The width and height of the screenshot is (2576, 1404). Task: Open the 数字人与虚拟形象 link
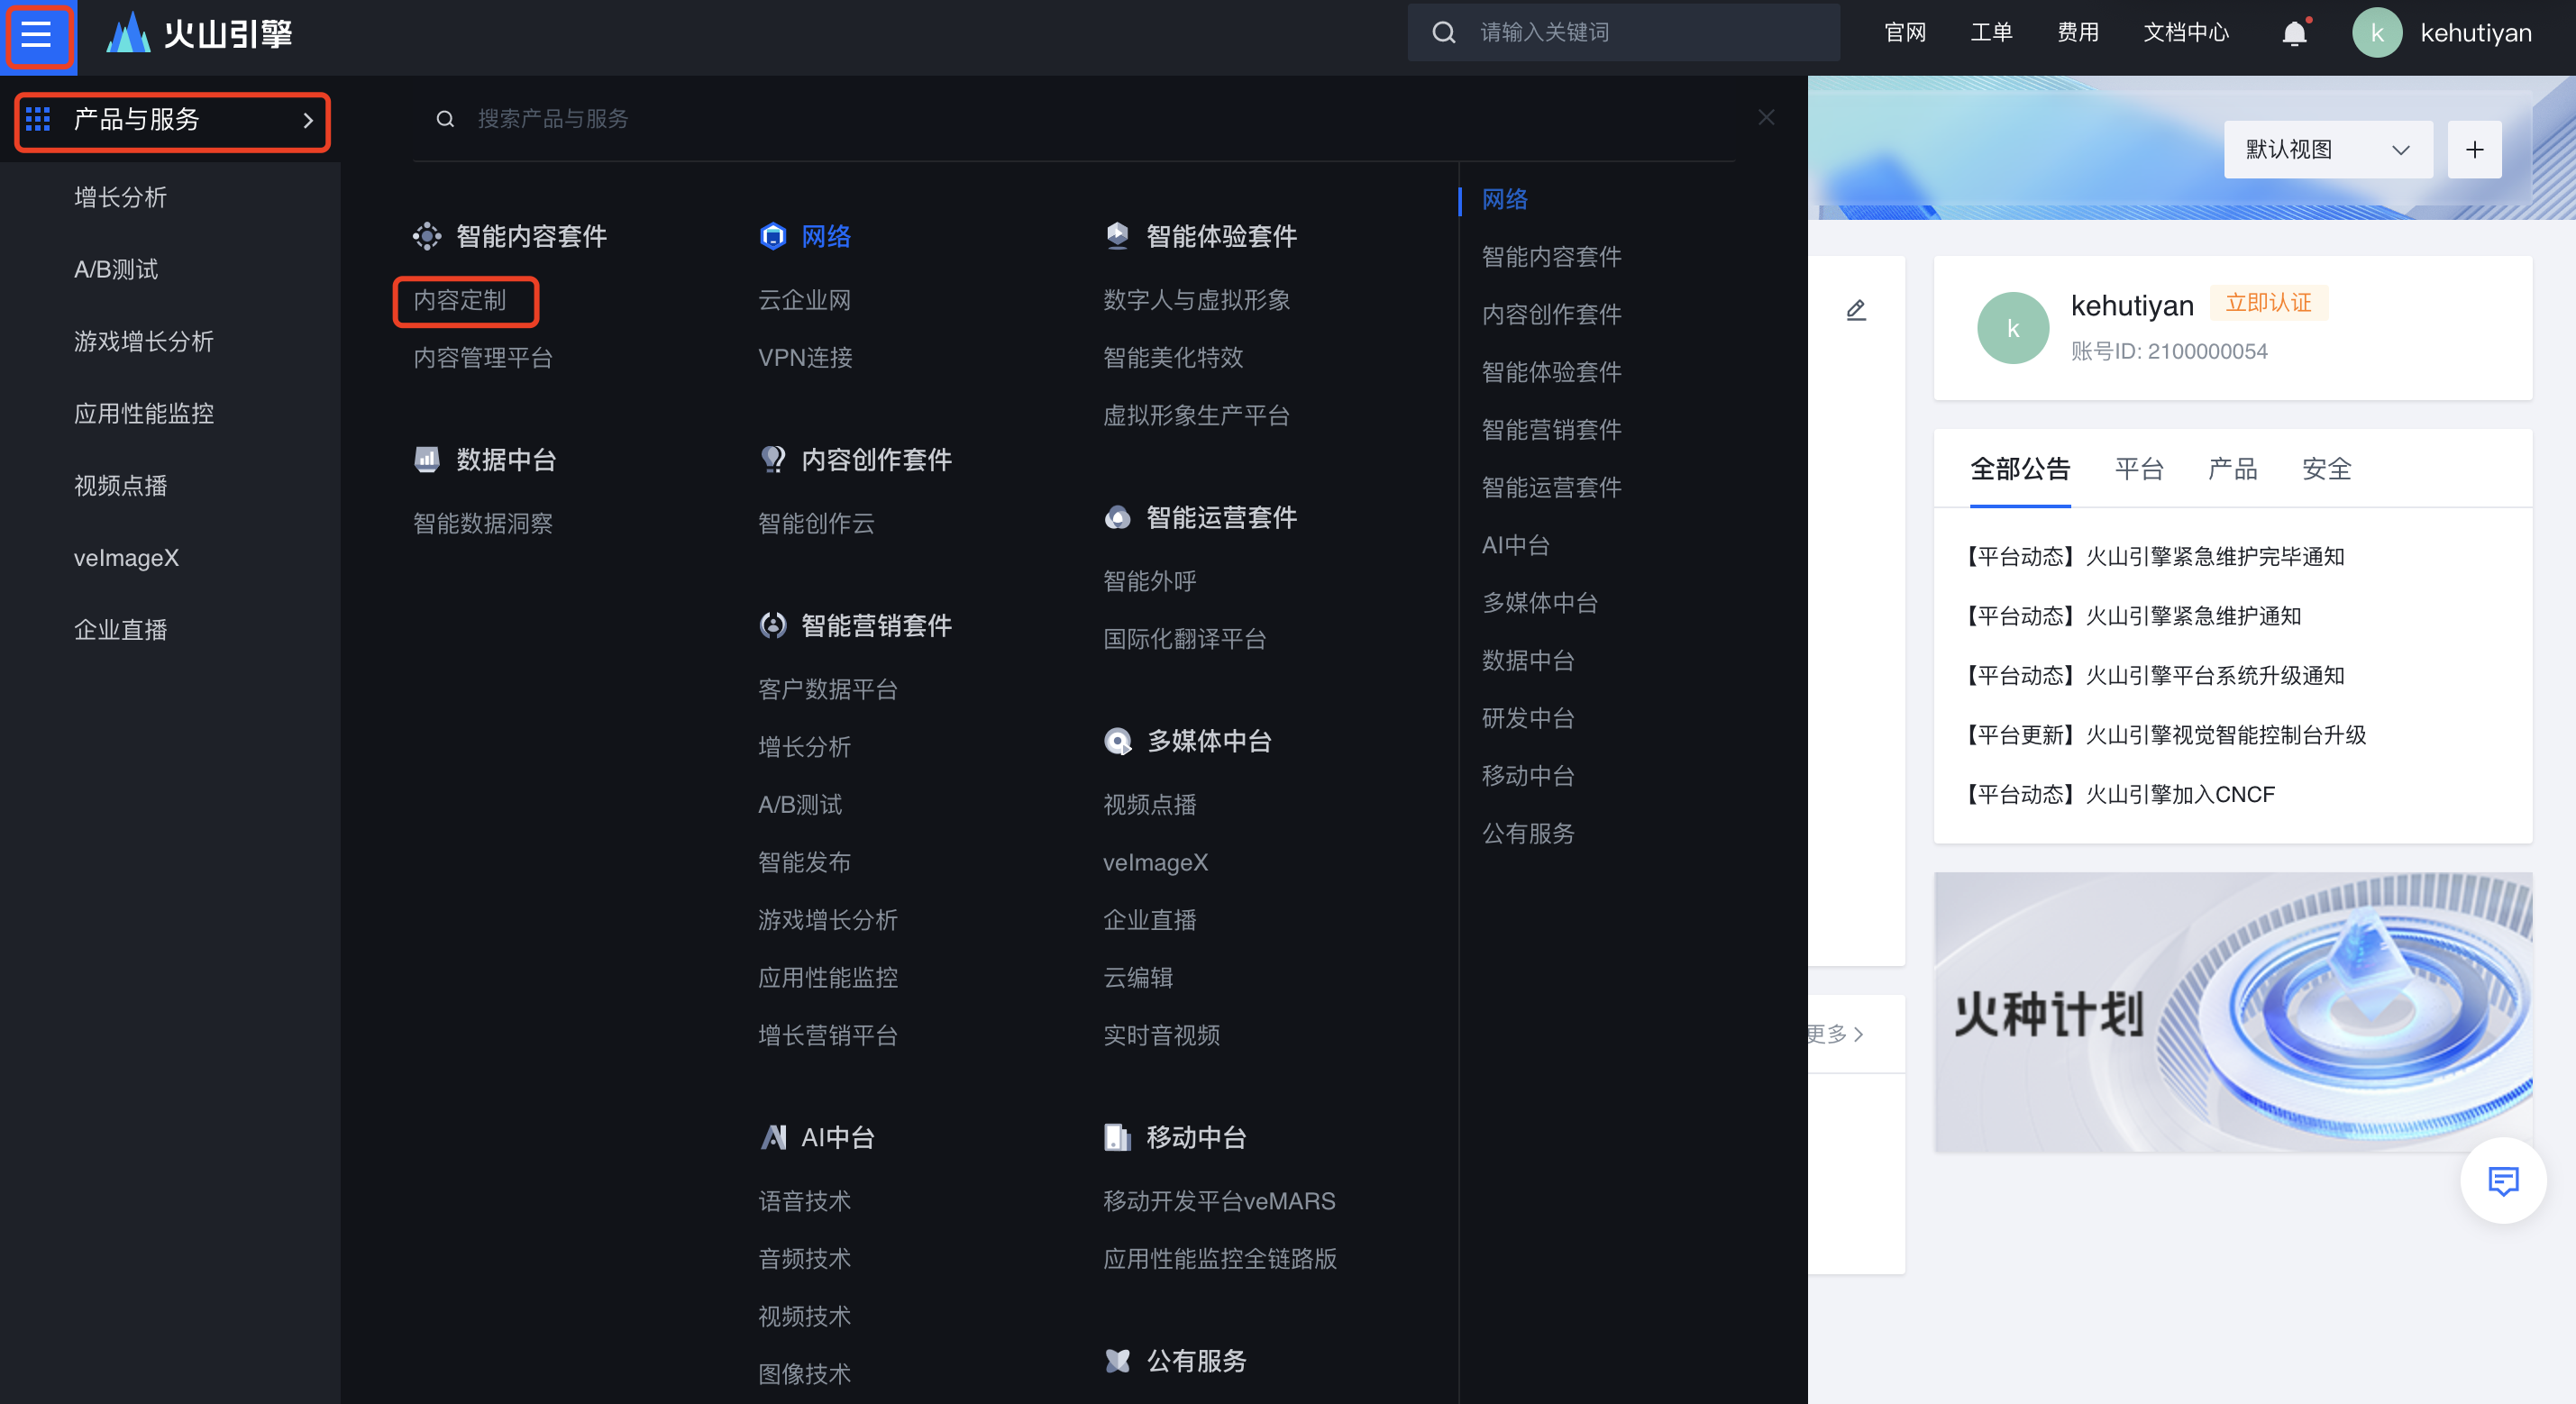[1197, 301]
